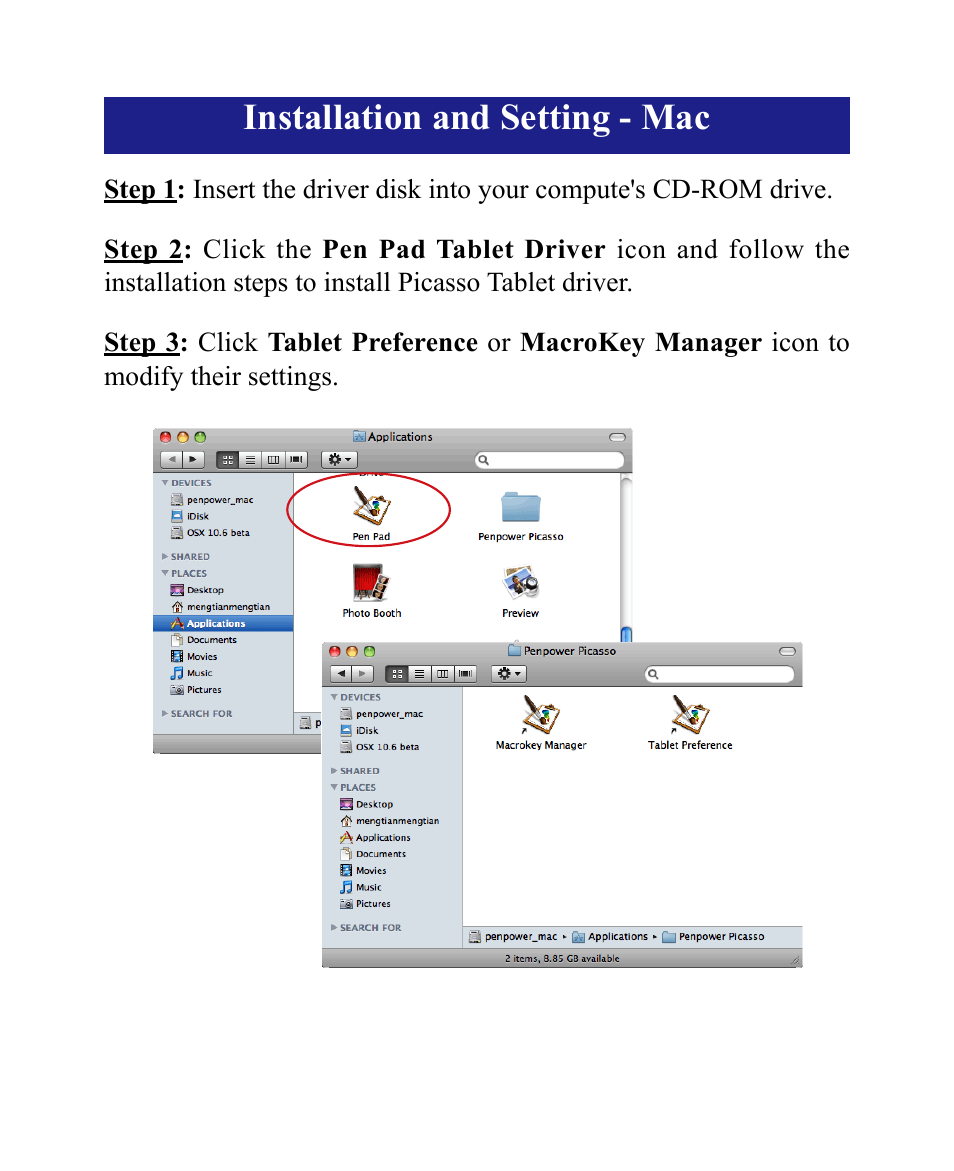The image size is (954, 1171).
Task: Switch Applications window to Cover Flow view
Action: coord(296,459)
